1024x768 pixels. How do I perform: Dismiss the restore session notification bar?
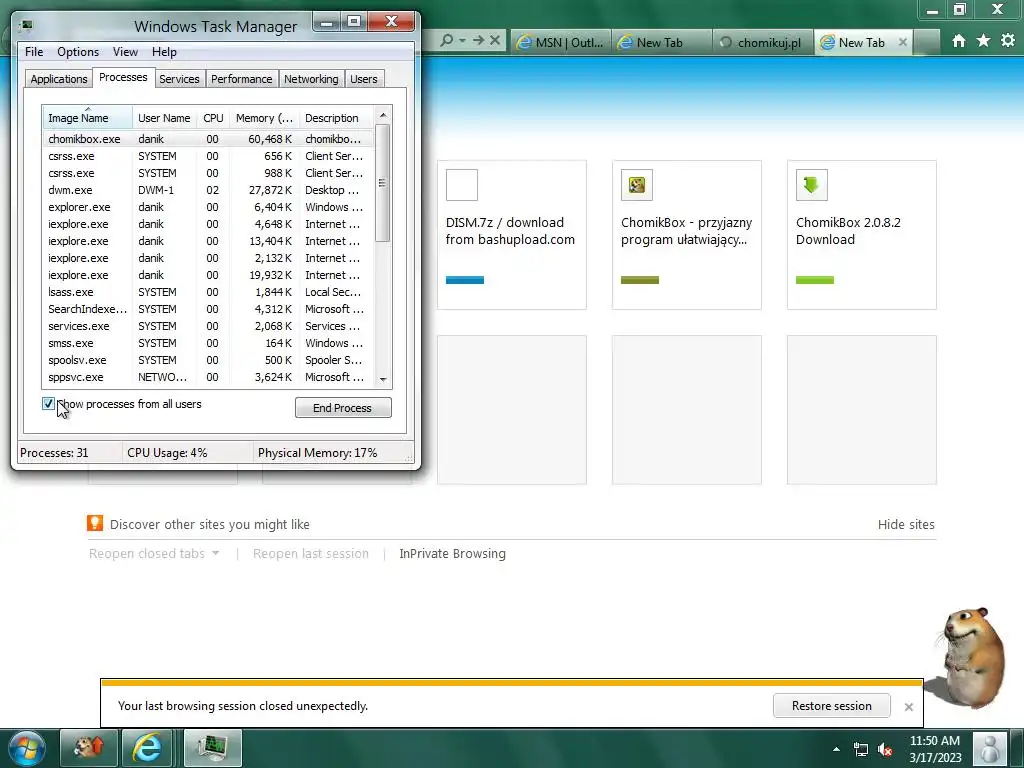pos(908,707)
